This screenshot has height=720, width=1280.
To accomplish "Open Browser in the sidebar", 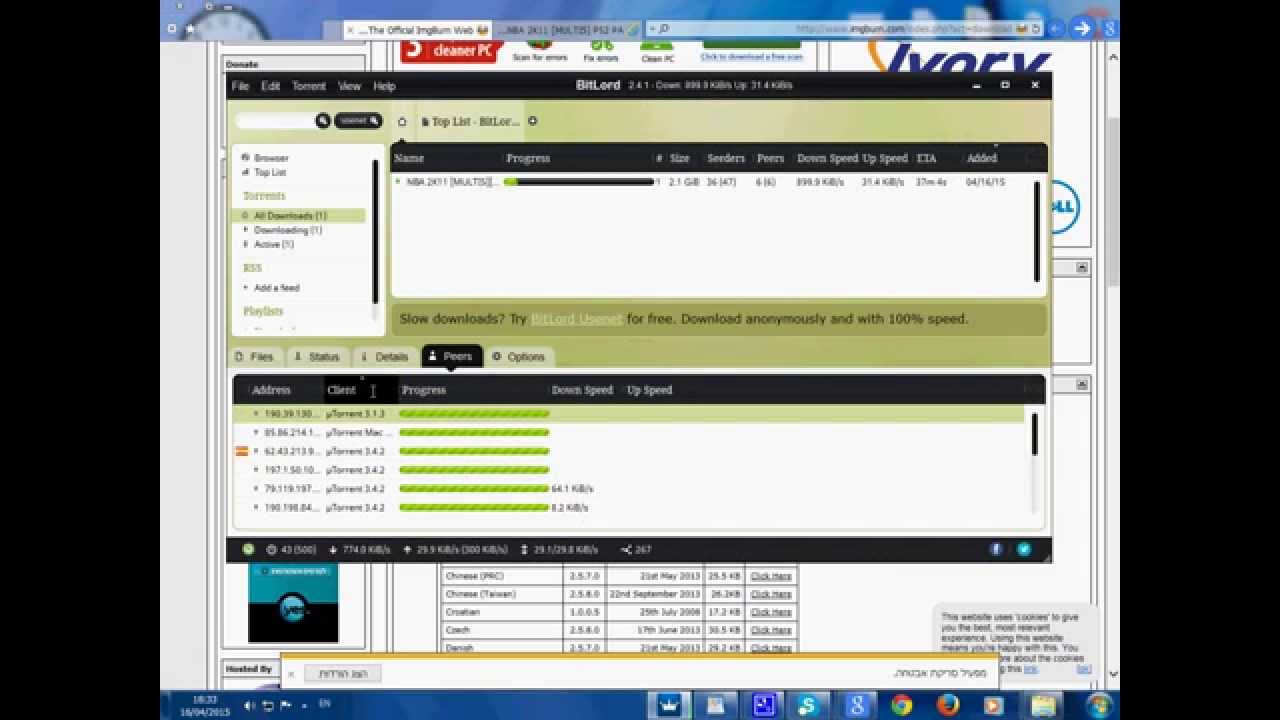I will click(x=271, y=158).
